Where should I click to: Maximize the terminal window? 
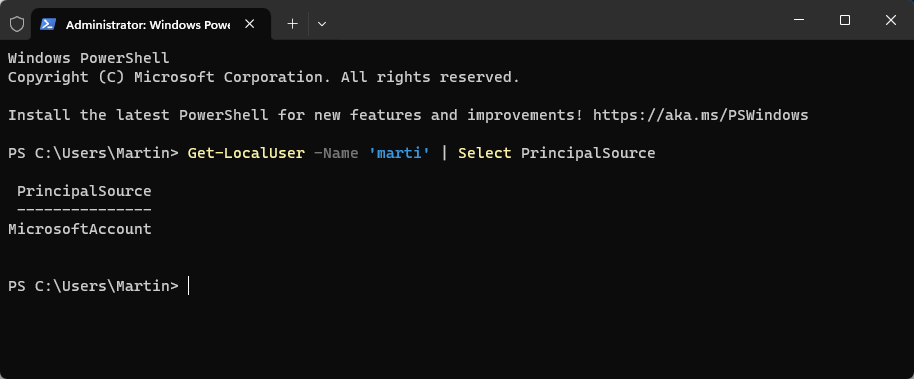point(845,20)
